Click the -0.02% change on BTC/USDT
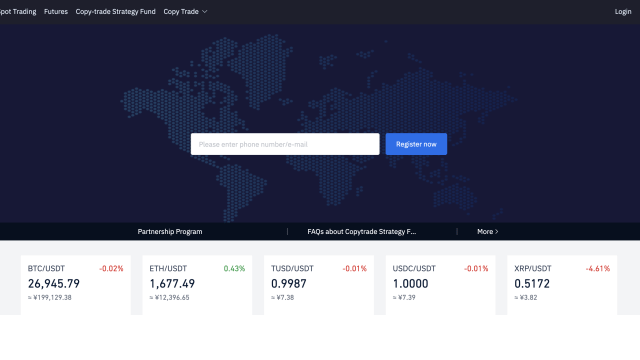The image size is (640, 360). pos(111,269)
